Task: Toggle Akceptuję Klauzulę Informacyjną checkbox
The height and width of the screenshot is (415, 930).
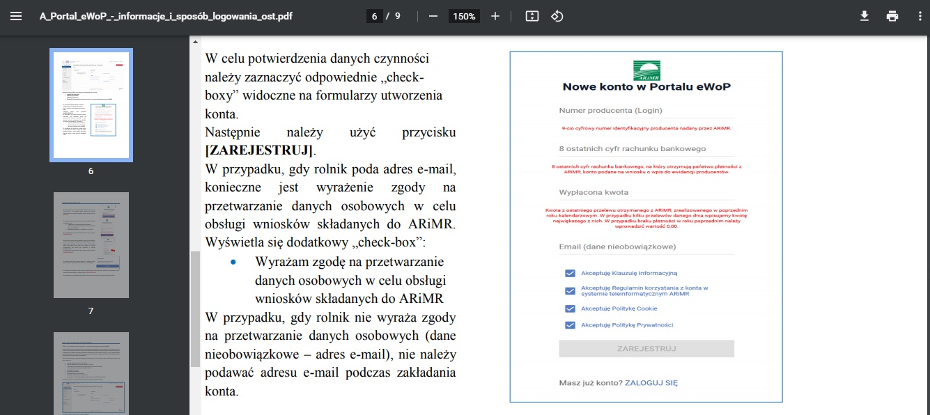Action: pos(570,273)
